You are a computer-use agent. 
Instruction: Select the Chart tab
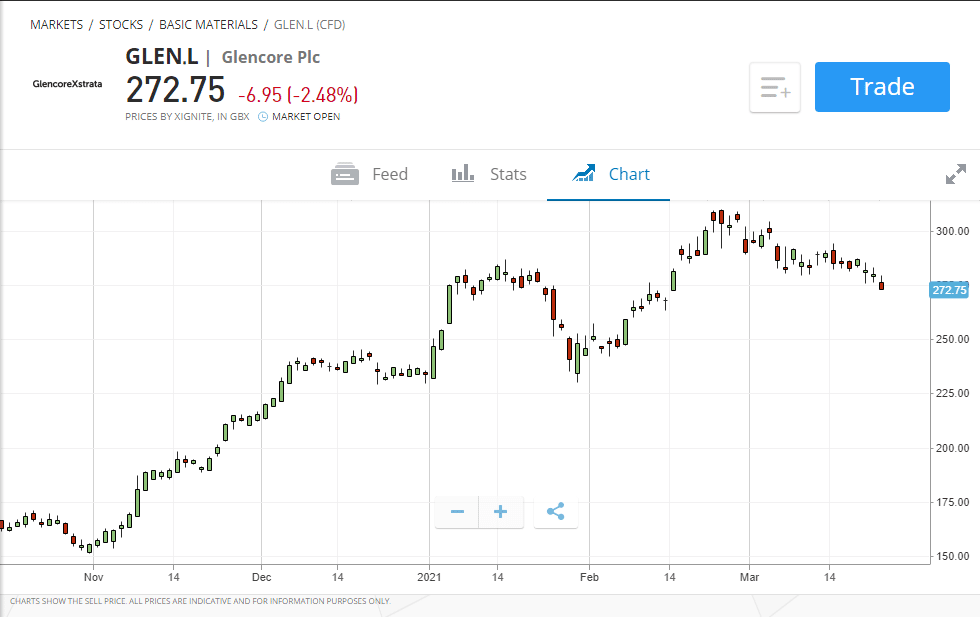pos(611,174)
